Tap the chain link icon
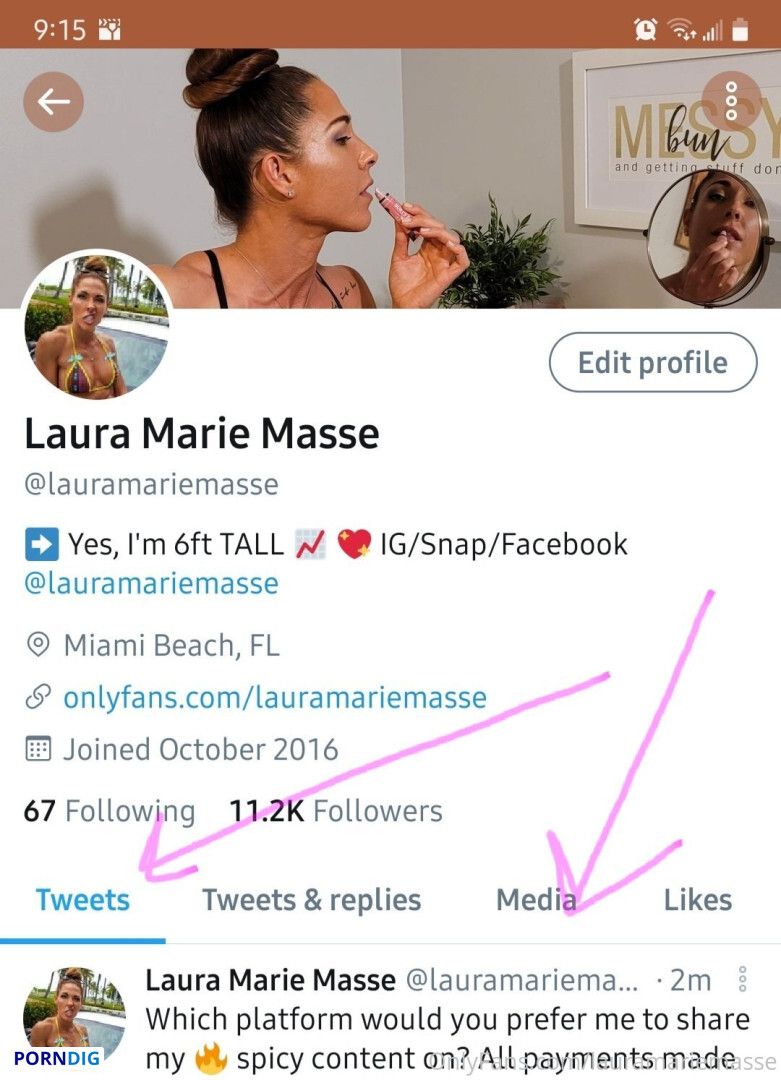The image size is (781, 1080). pyautogui.click(x=38, y=696)
